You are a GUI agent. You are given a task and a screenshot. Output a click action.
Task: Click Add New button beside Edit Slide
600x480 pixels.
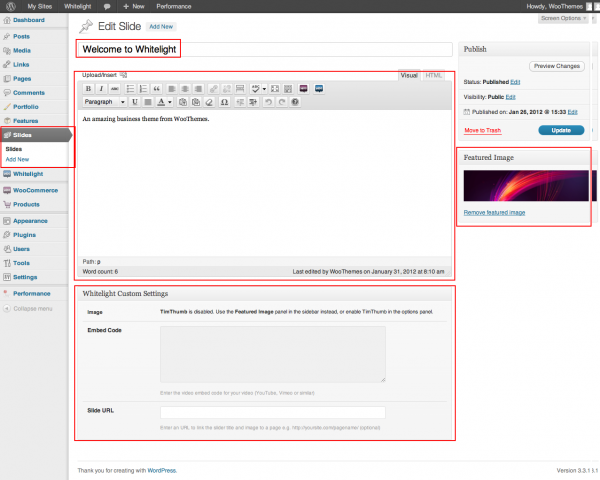(x=161, y=27)
